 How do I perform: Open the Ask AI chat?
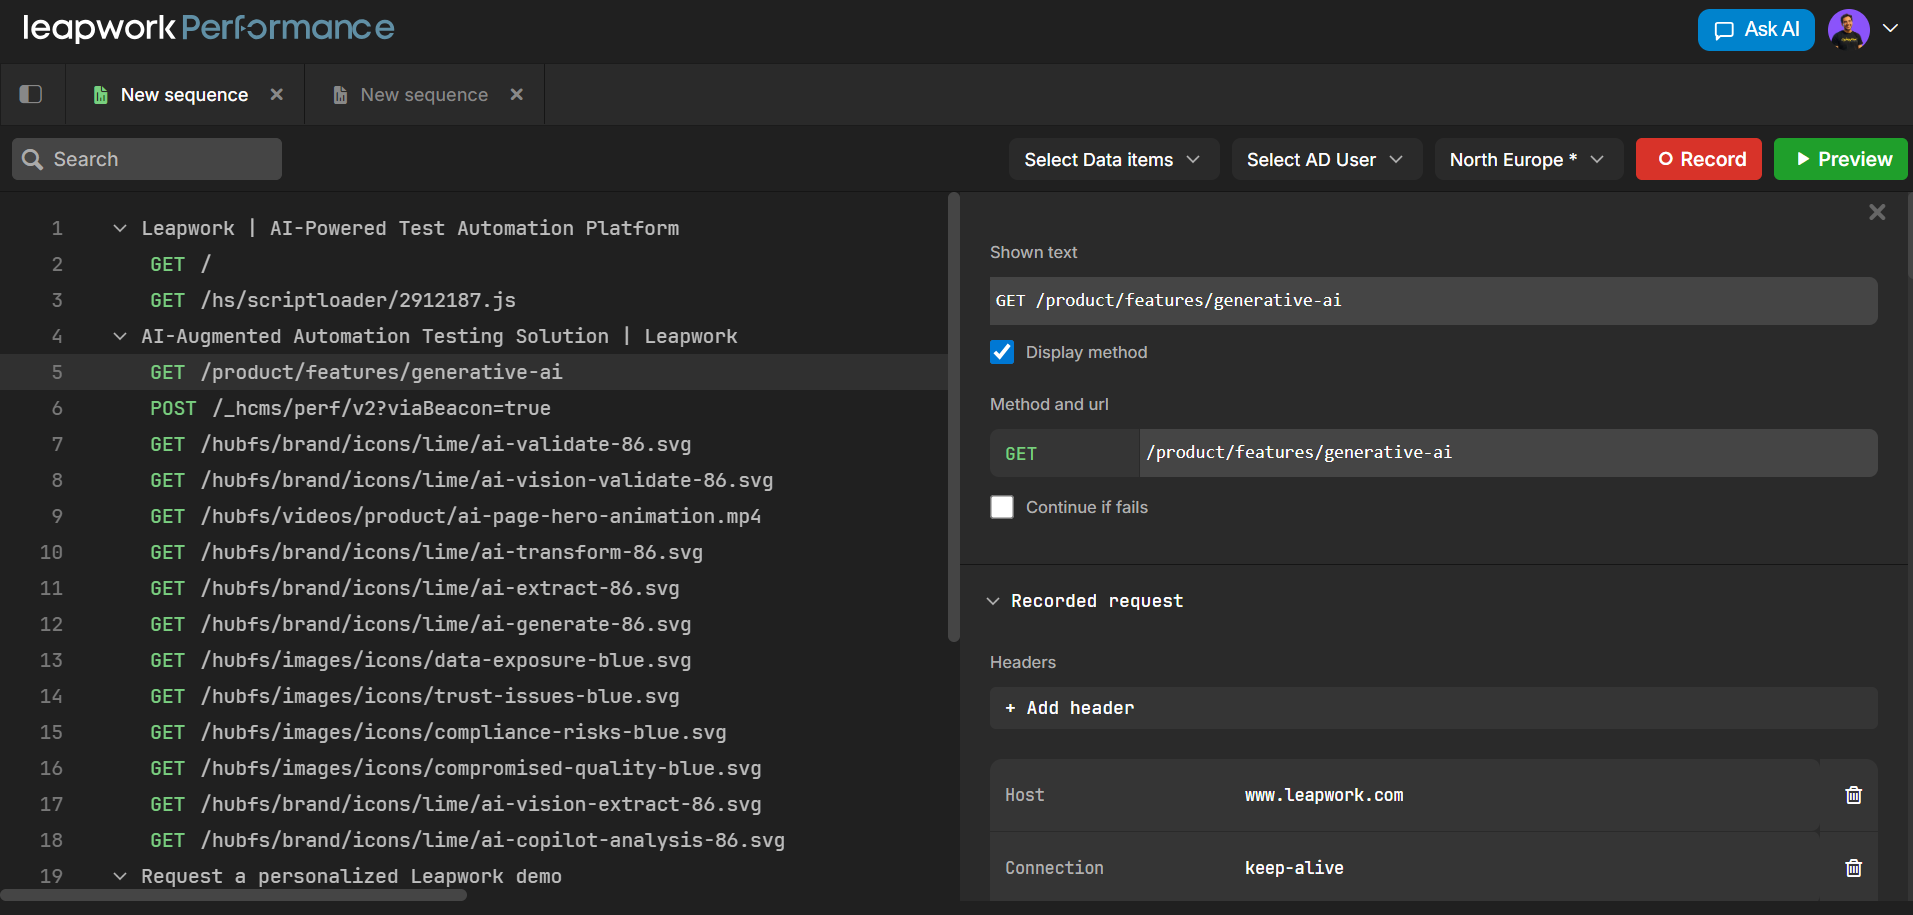tap(1755, 30)
